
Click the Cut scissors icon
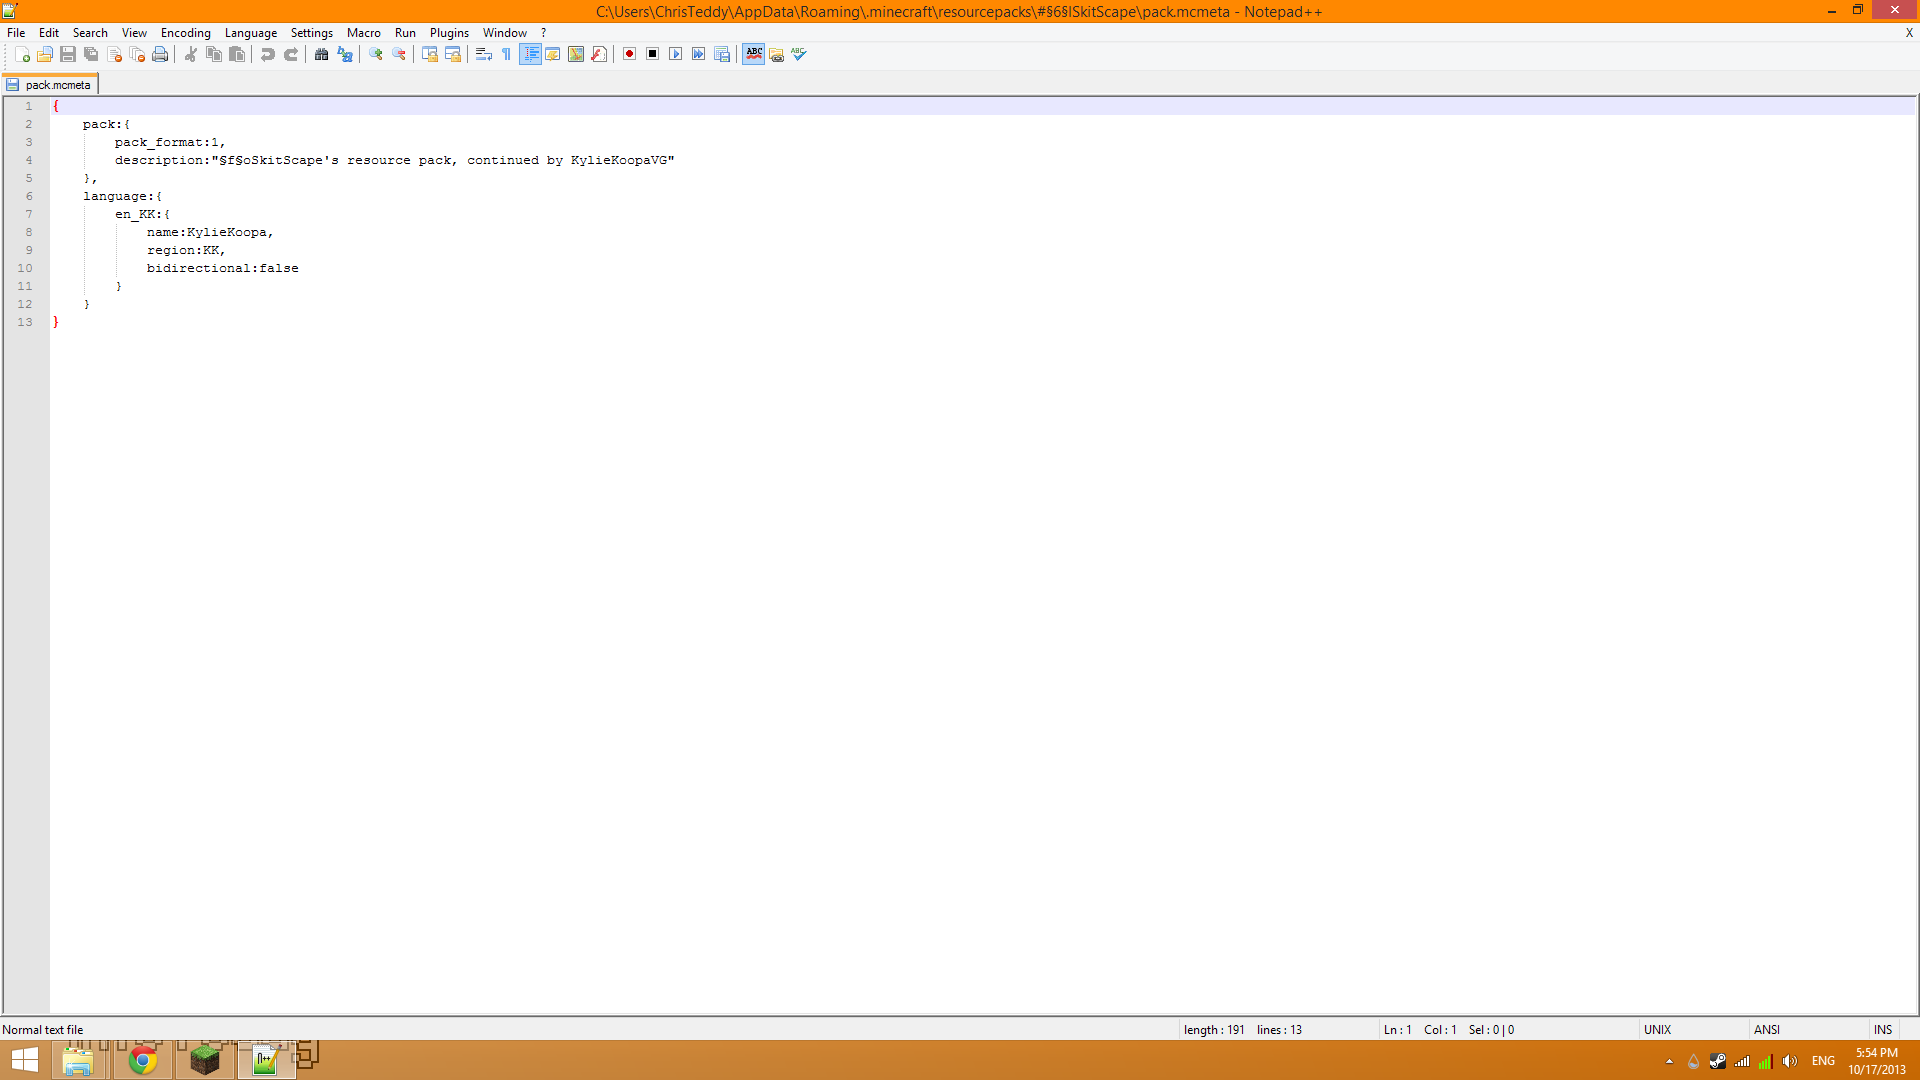pos(191,54)
